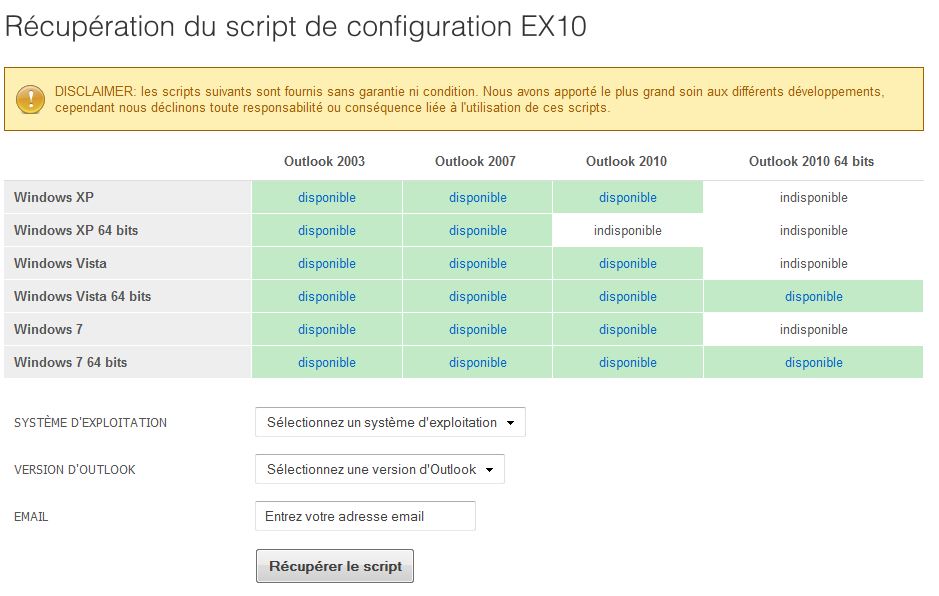Click disponible for Windows 7 64 bits Outlook 2010 64 bits
939x596 pixels.
tap(814, 362)
